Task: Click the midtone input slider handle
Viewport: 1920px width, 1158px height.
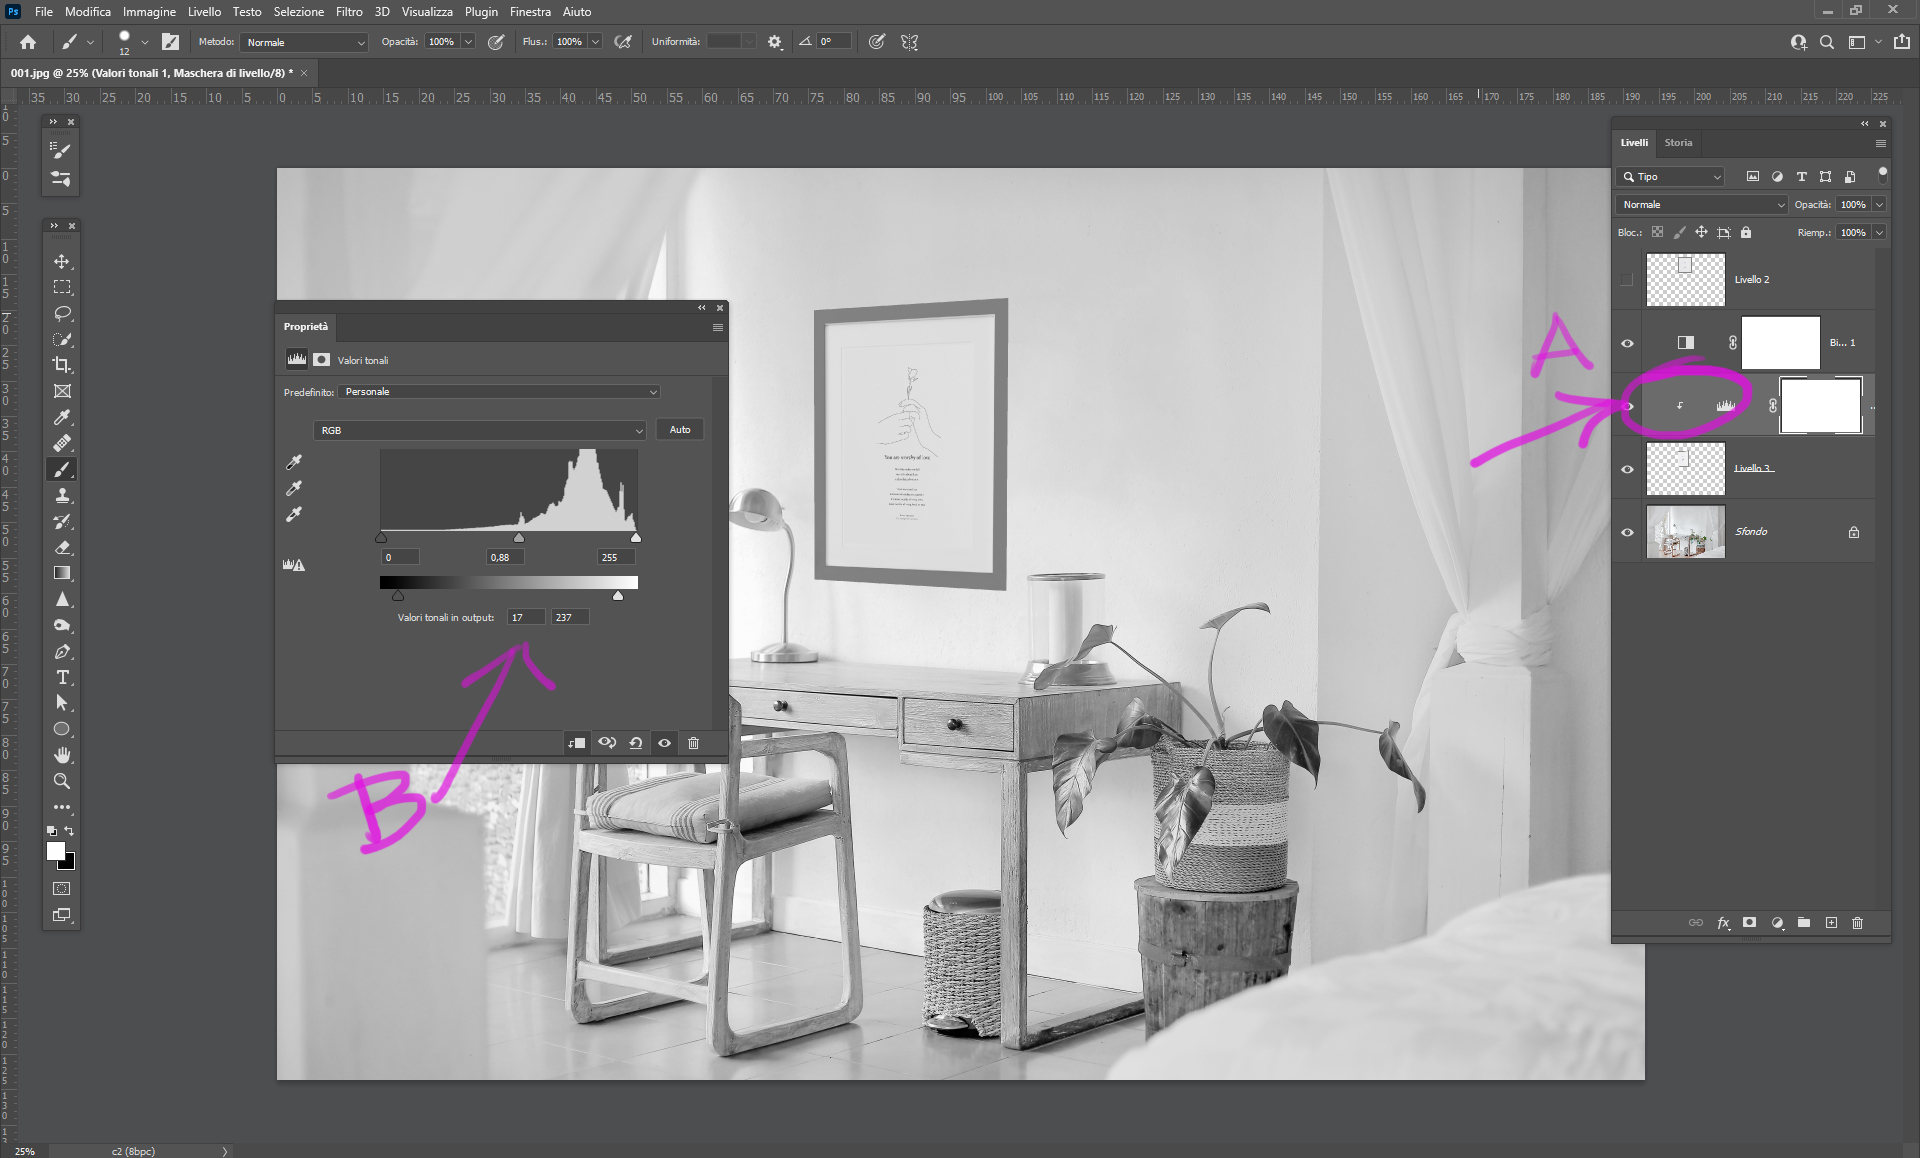Action: click(x=519, y=538)
